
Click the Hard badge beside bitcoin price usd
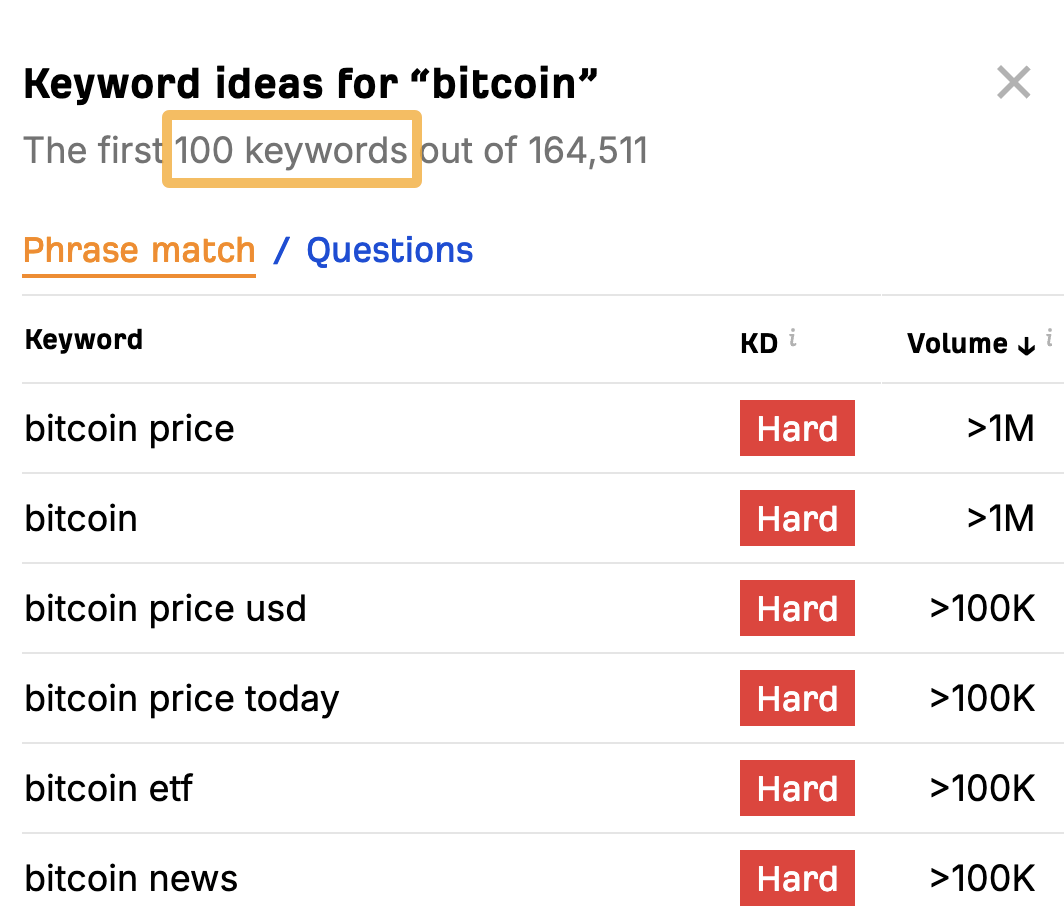click(x=797, y=608)
